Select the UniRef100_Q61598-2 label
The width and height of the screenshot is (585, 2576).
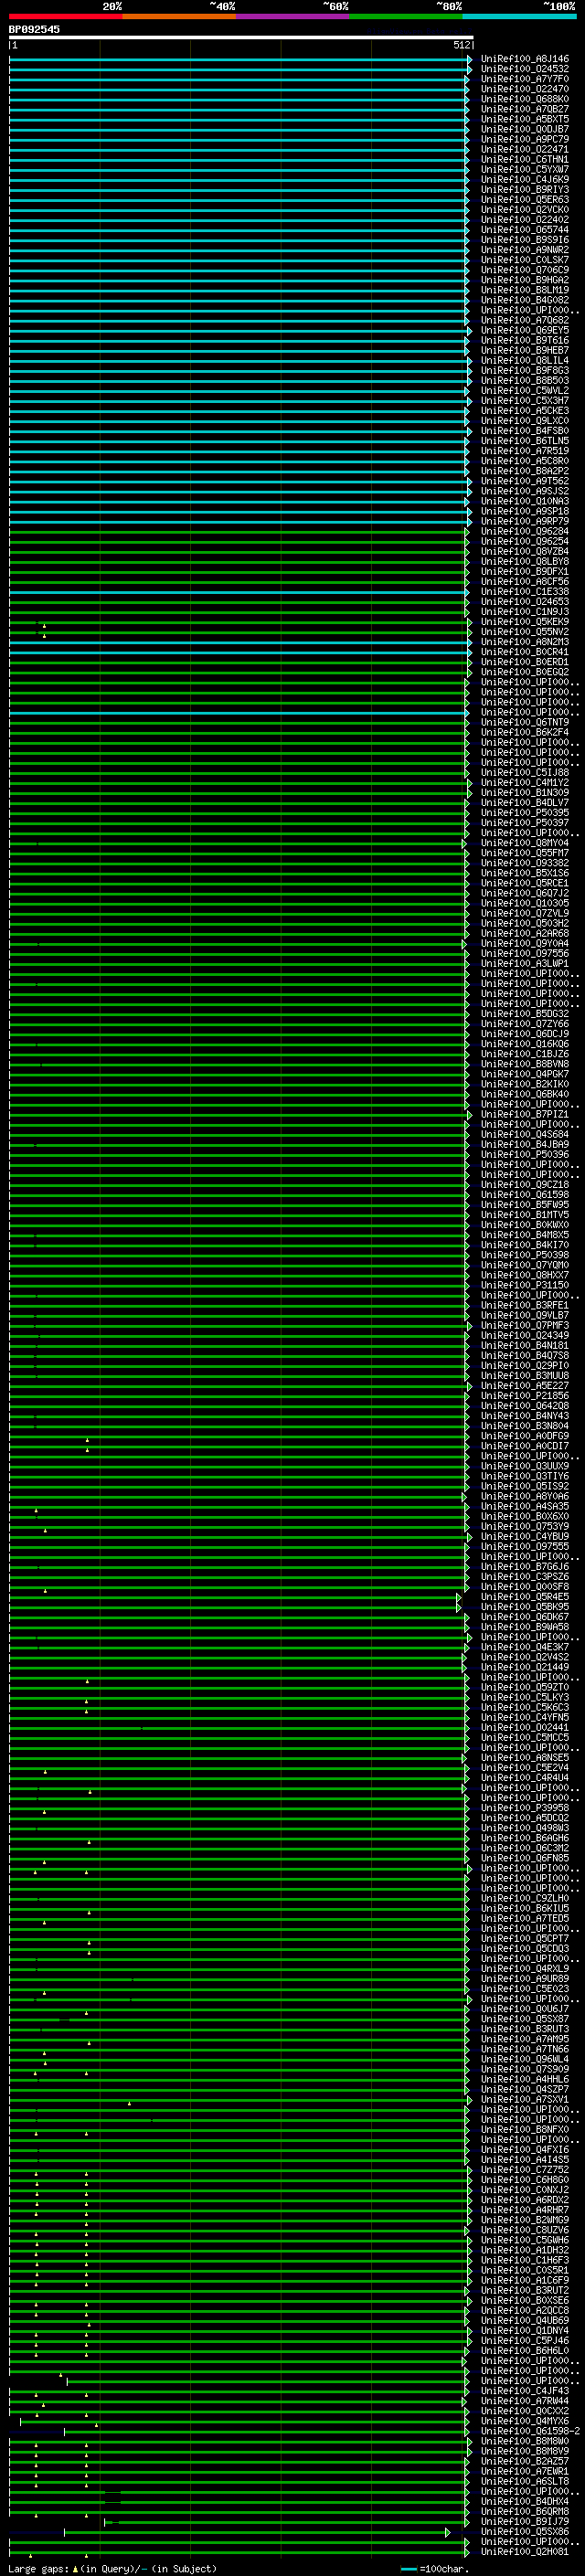tap(530, 2430)
